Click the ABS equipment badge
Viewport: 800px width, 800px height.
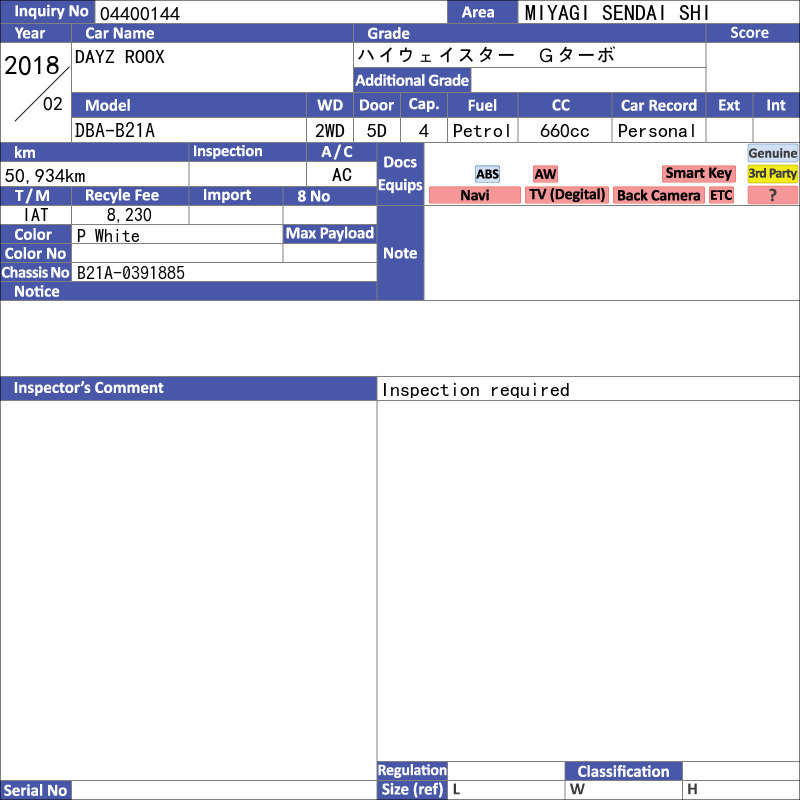click(x=487, y=174)
